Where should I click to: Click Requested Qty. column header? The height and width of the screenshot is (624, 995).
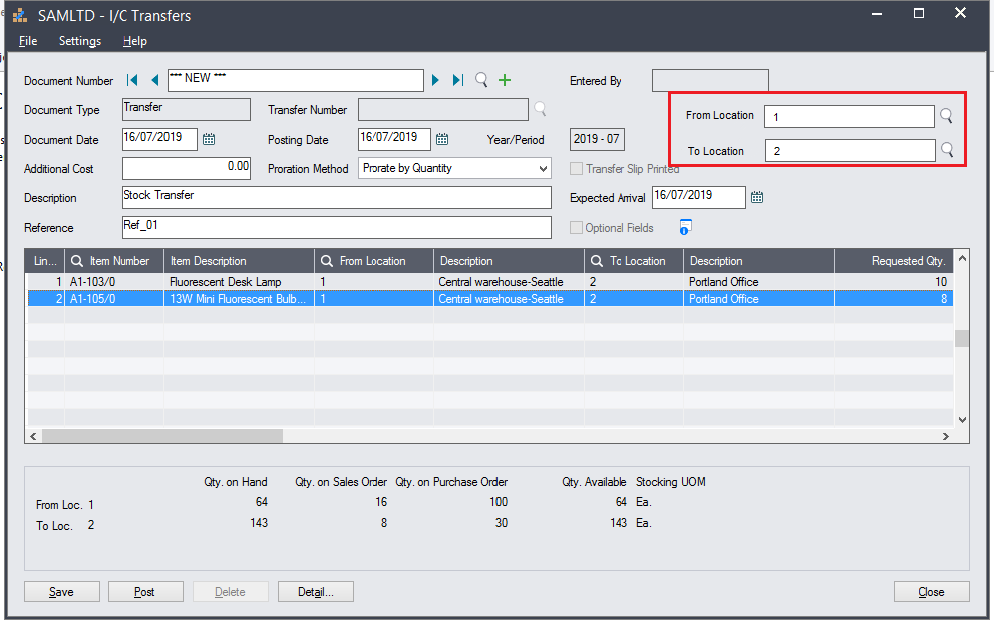point(894,261)
